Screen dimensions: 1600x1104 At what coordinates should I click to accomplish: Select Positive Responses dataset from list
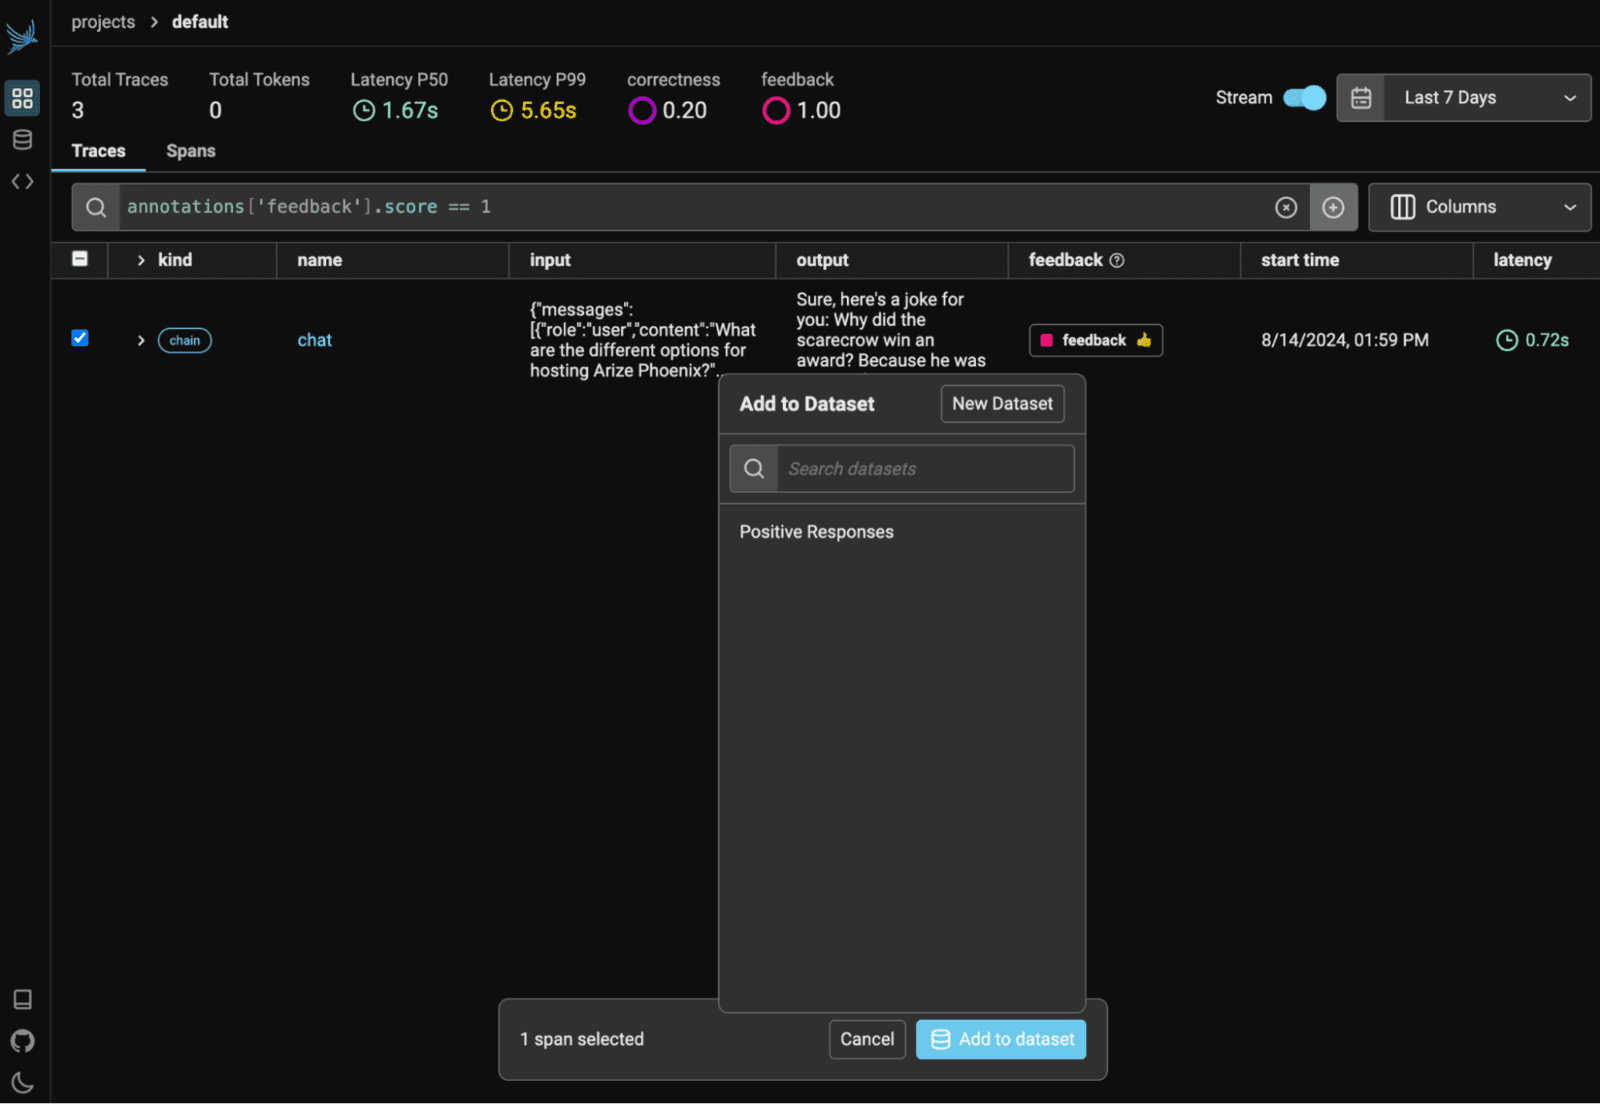tap(816, 532)
